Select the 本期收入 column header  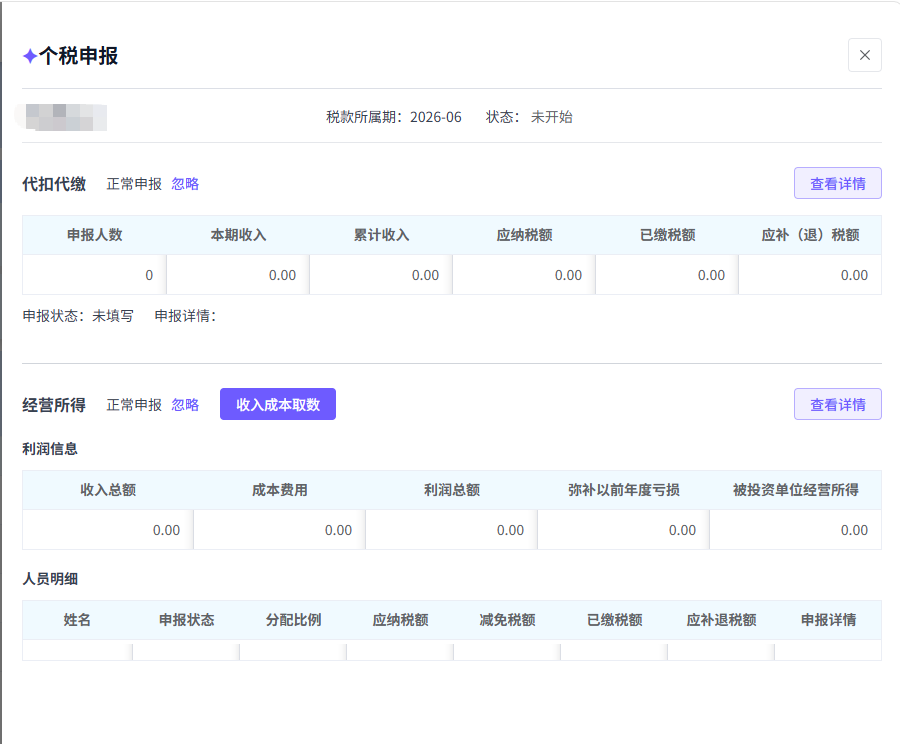(x=238, y=235)
